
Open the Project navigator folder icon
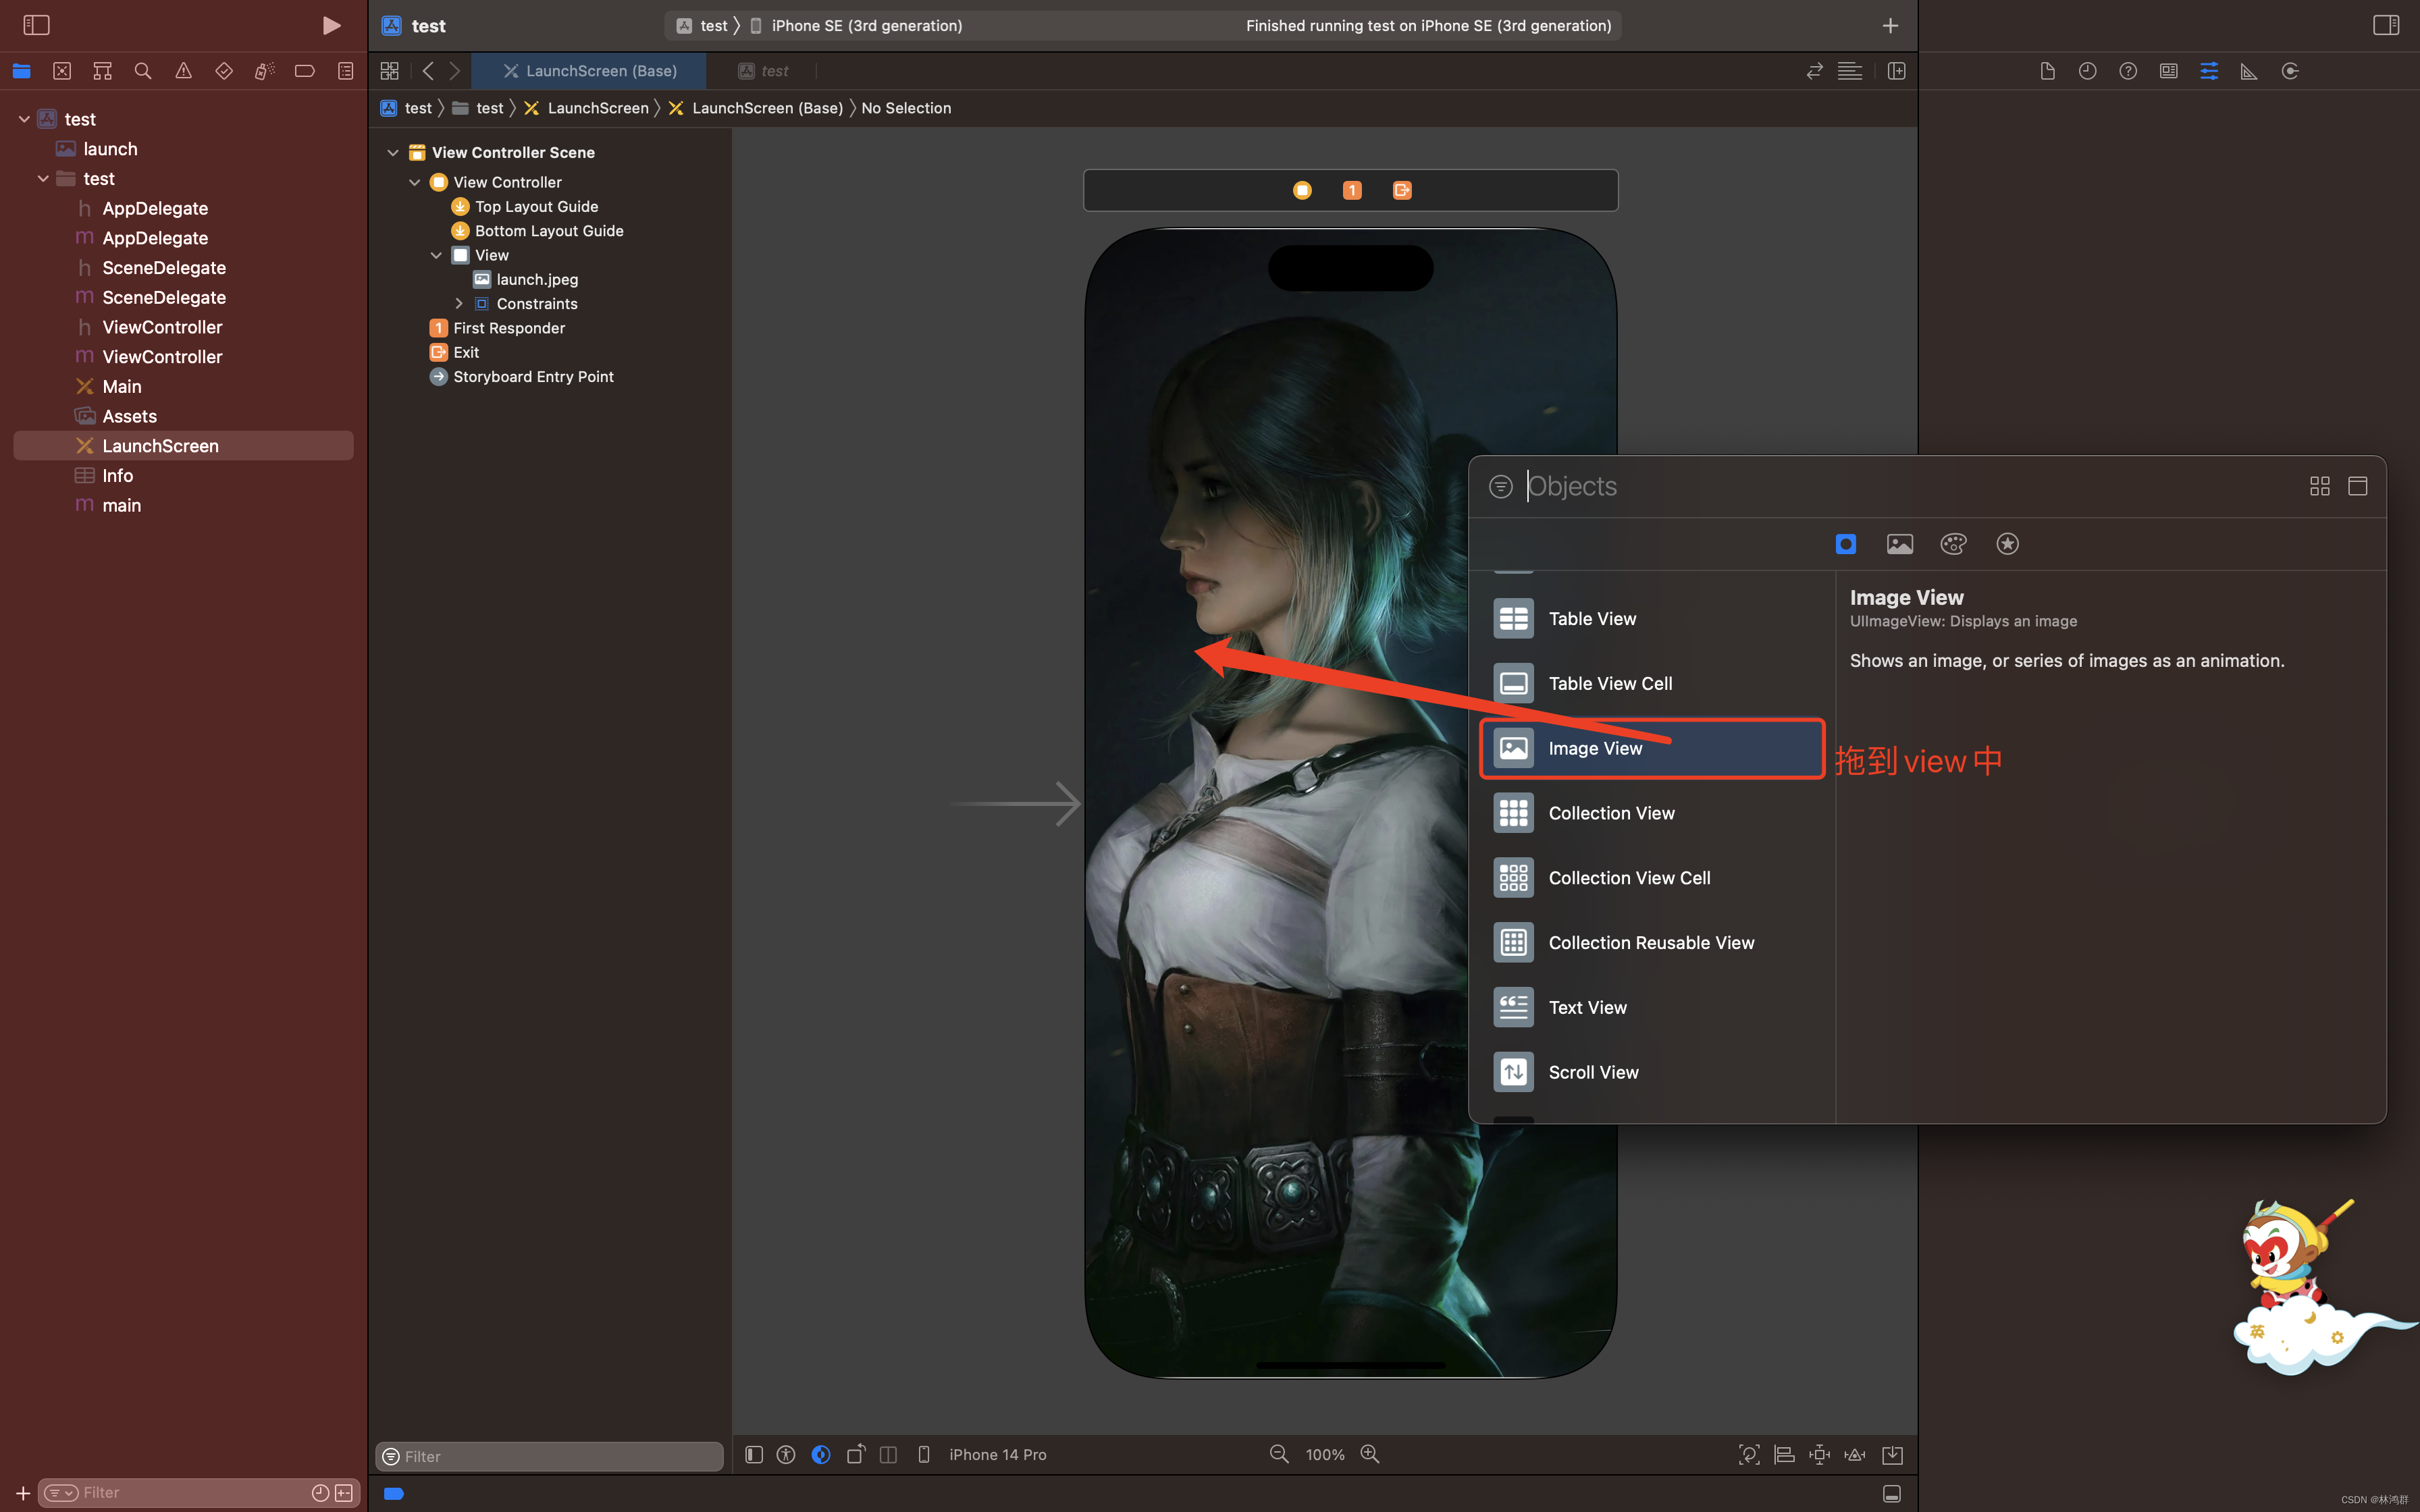pos(22,71)
